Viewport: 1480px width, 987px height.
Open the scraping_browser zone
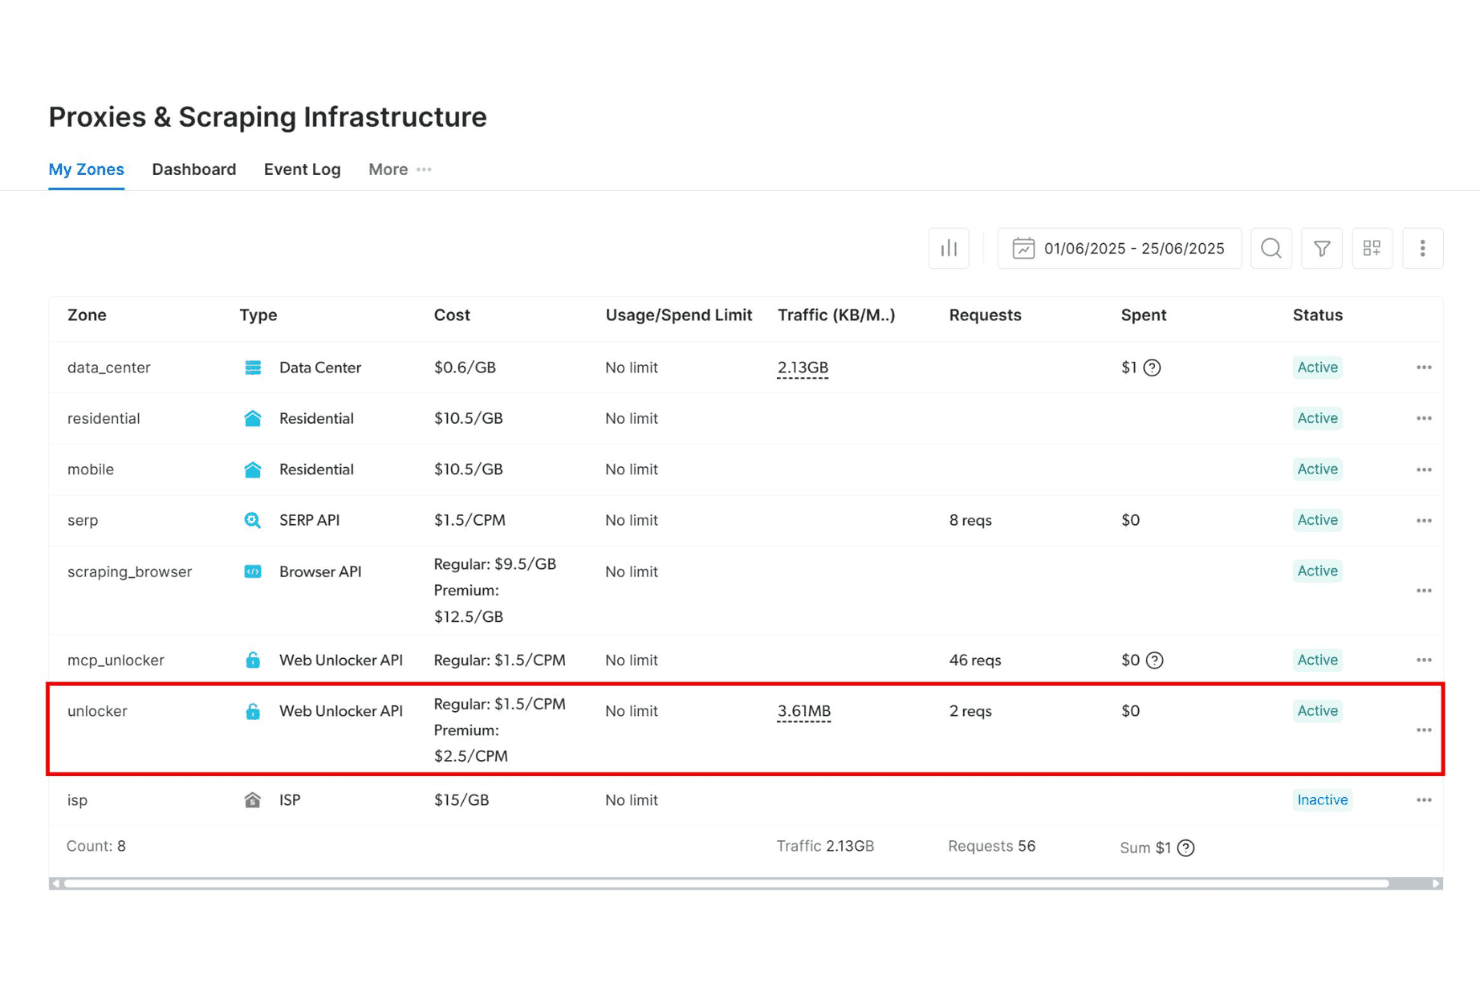[x=130, y=572]
